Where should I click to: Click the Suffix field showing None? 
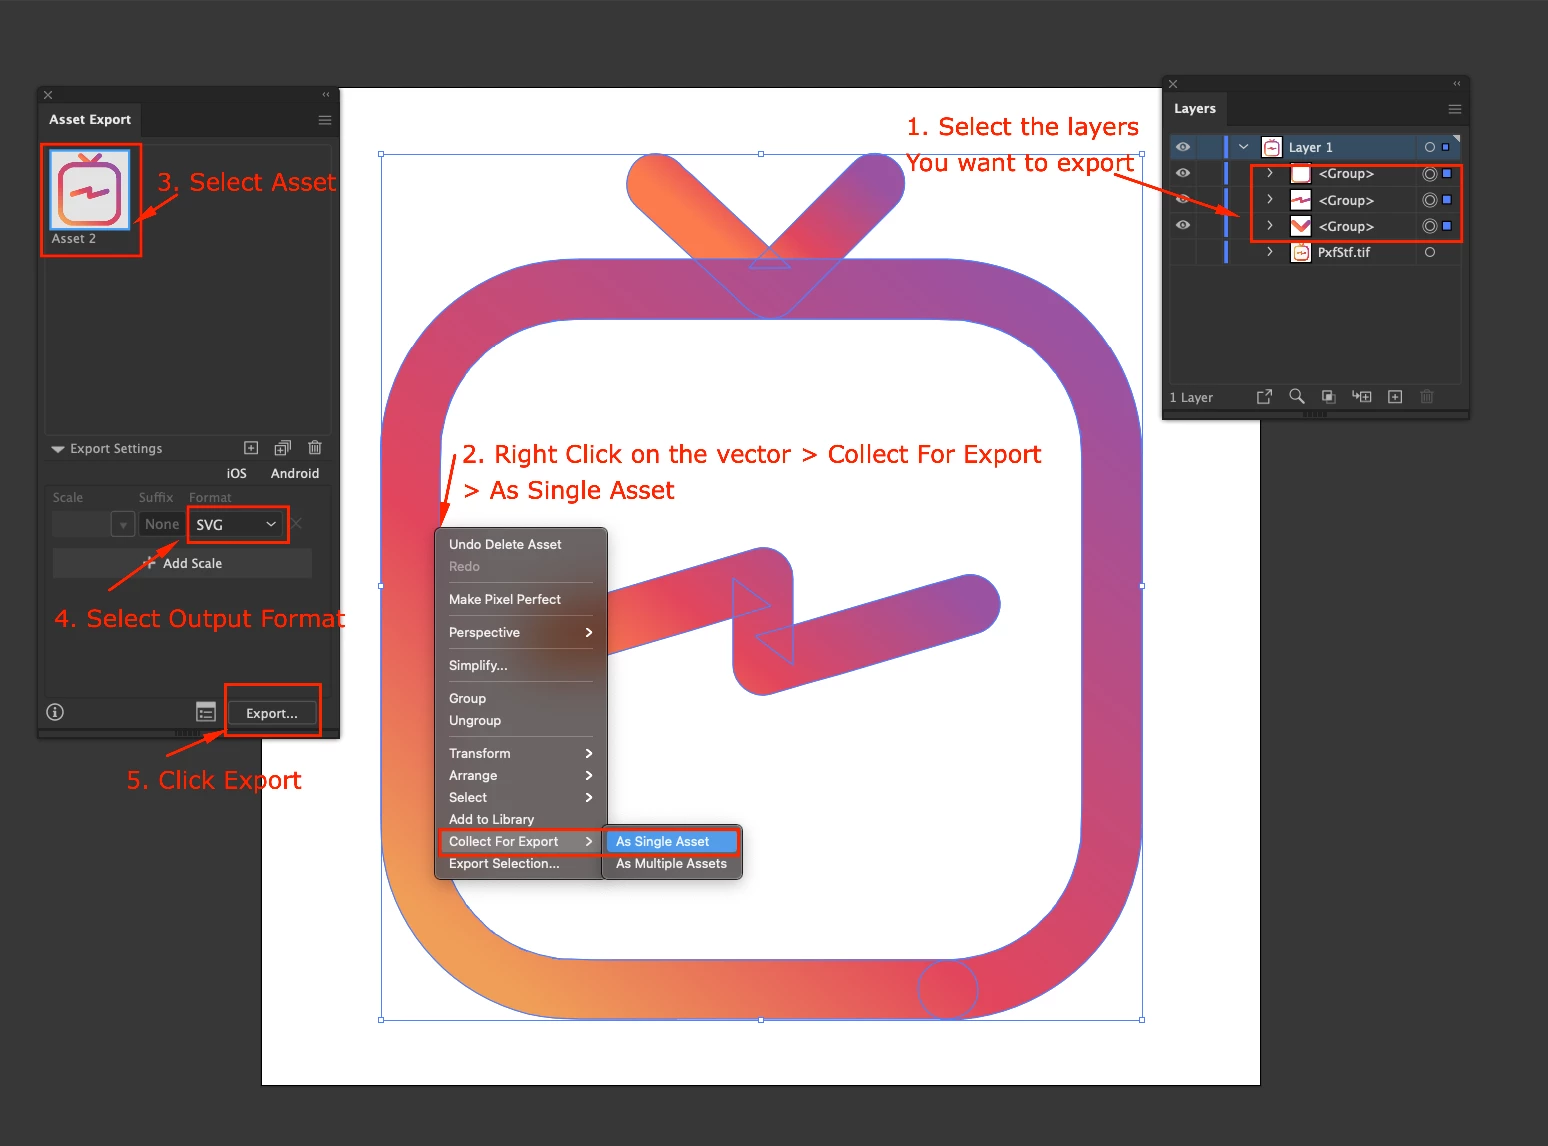[x=162, y=525]
